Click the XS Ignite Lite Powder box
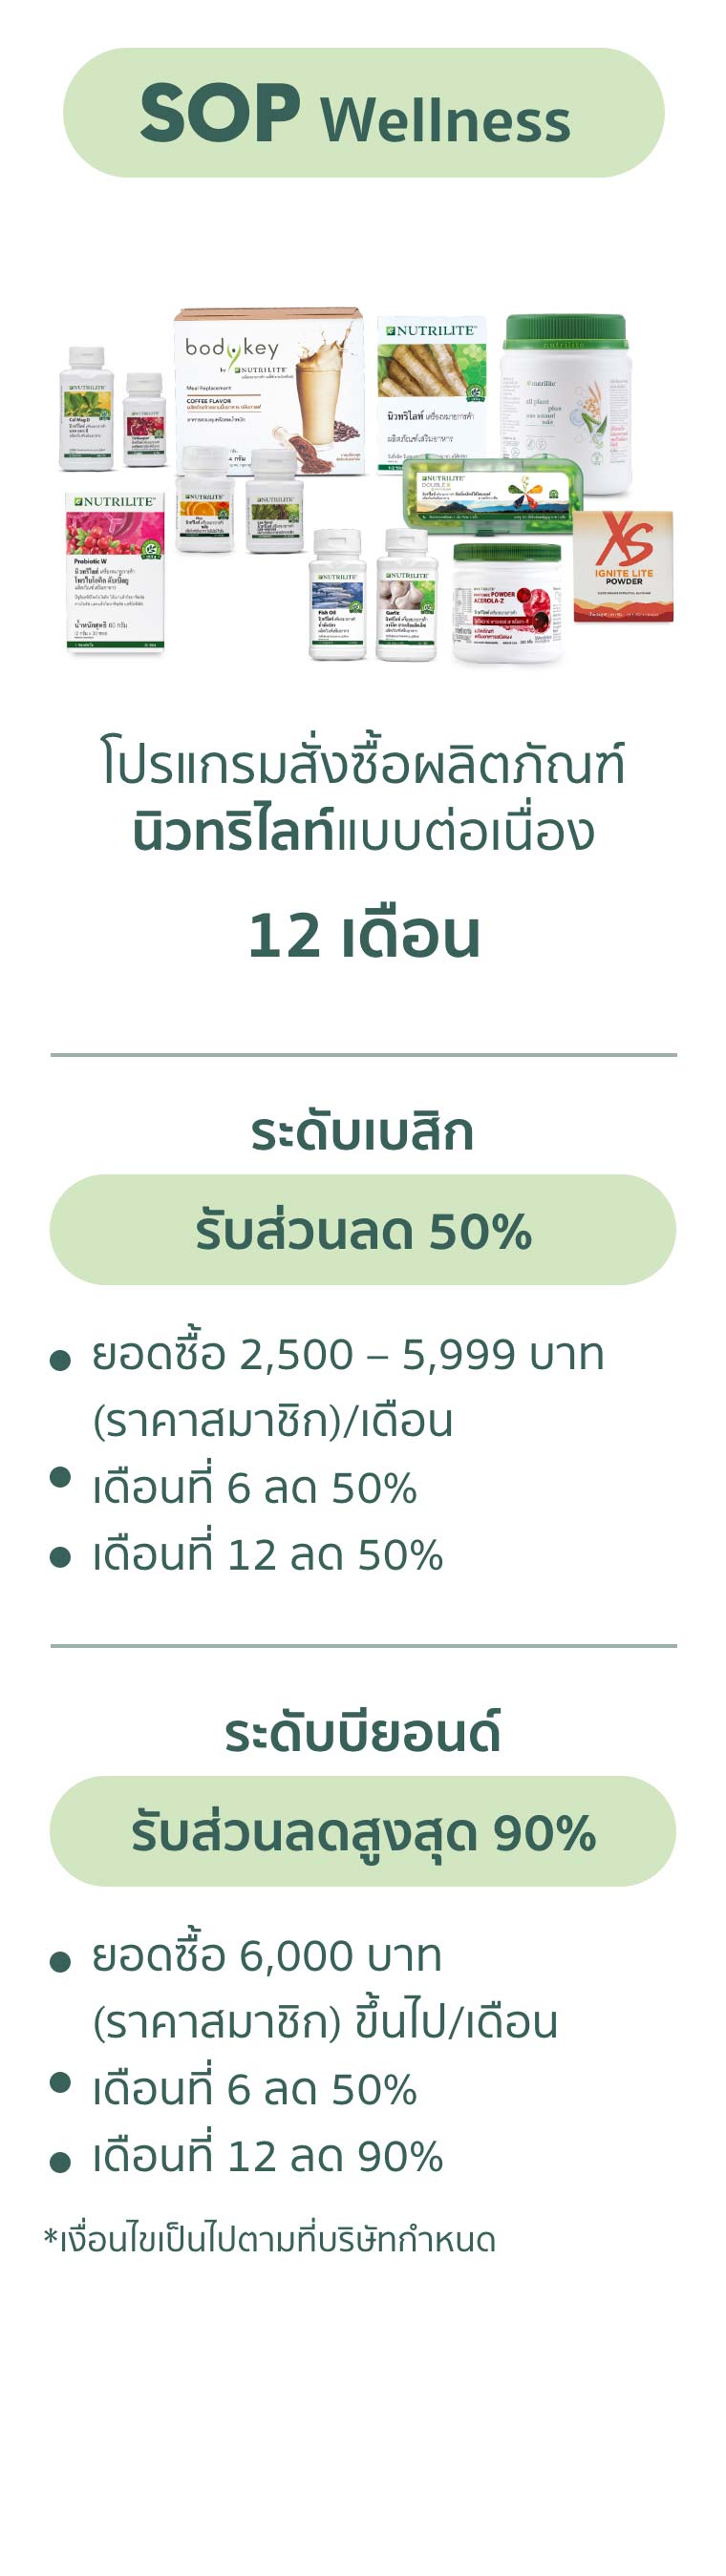The height and width of the screenshot is (2576, 726). (x=623, y=566)
